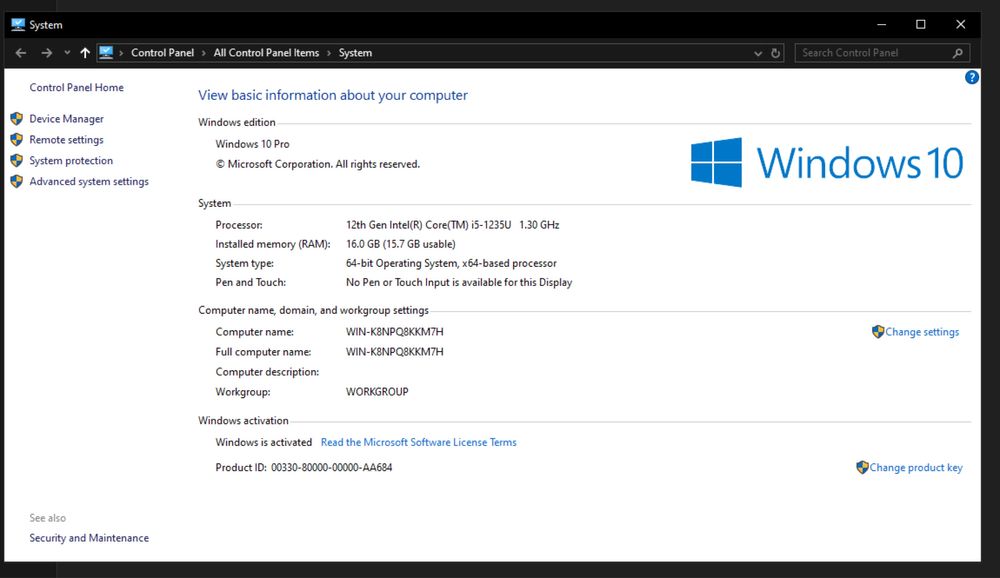Viewport: 1000px width, 578px height.
Task: Go up one level with Up arrow
Action: pos(85,53)
